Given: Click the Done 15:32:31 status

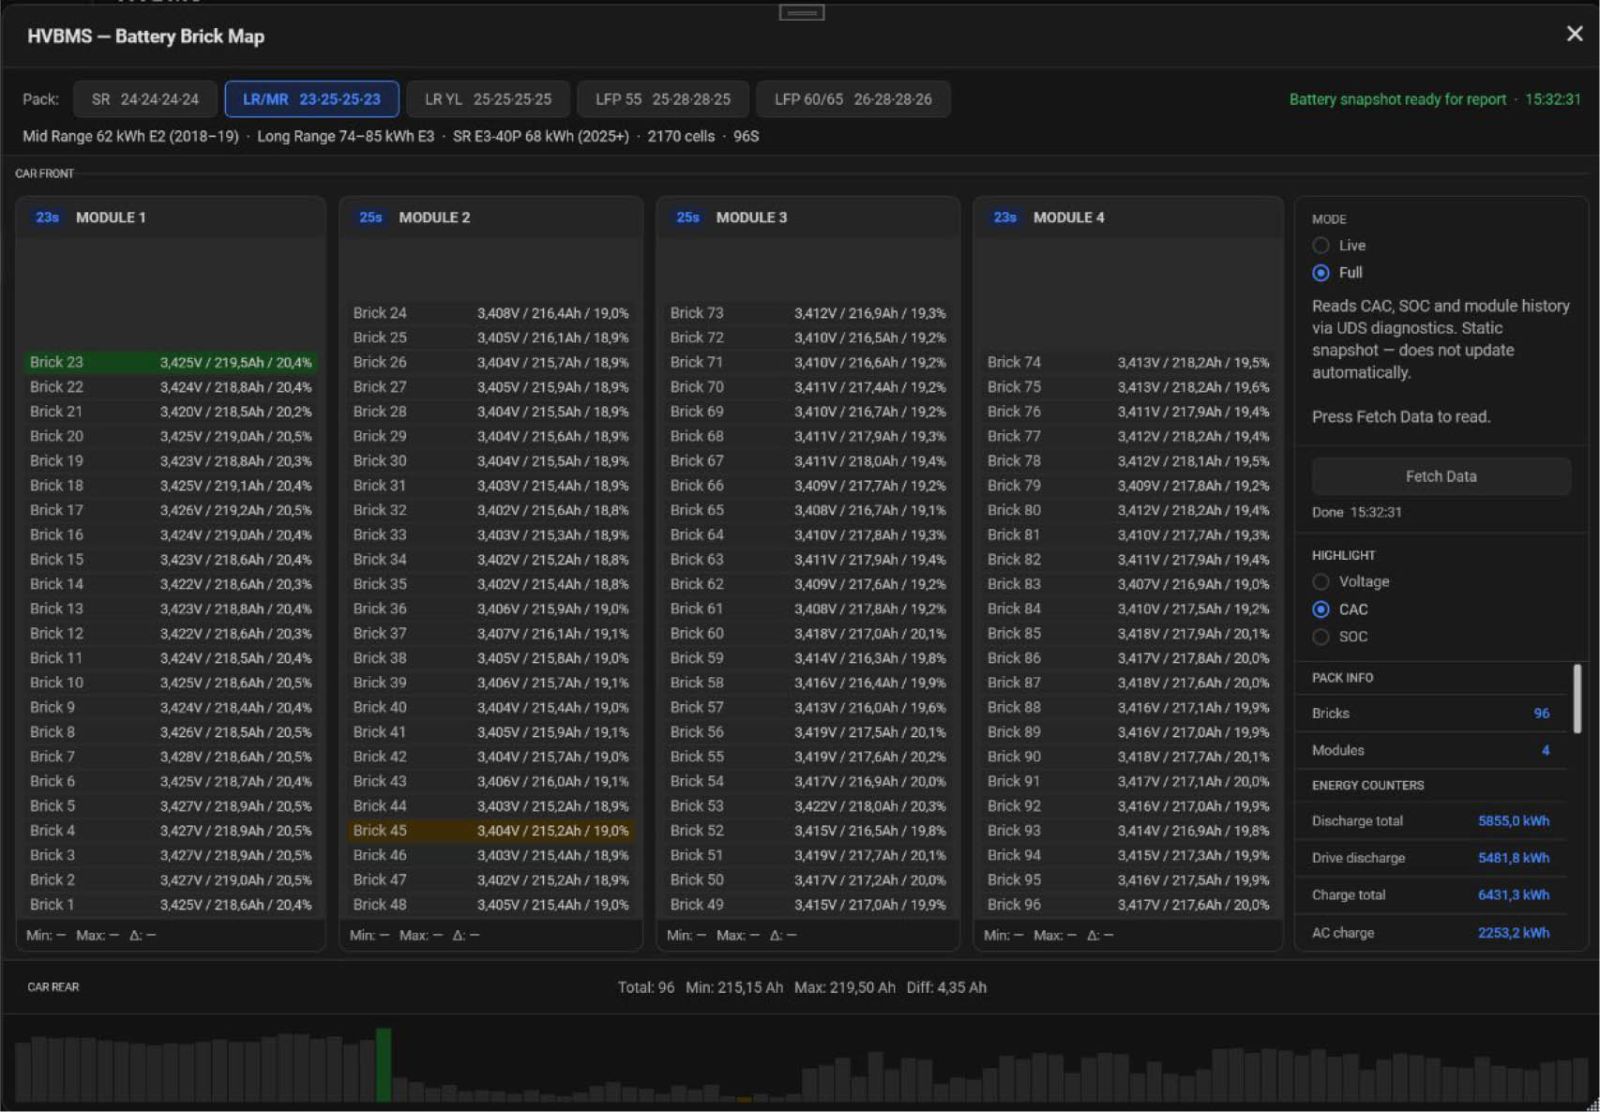Looking at the screenshot, I should click(1356, 512).
